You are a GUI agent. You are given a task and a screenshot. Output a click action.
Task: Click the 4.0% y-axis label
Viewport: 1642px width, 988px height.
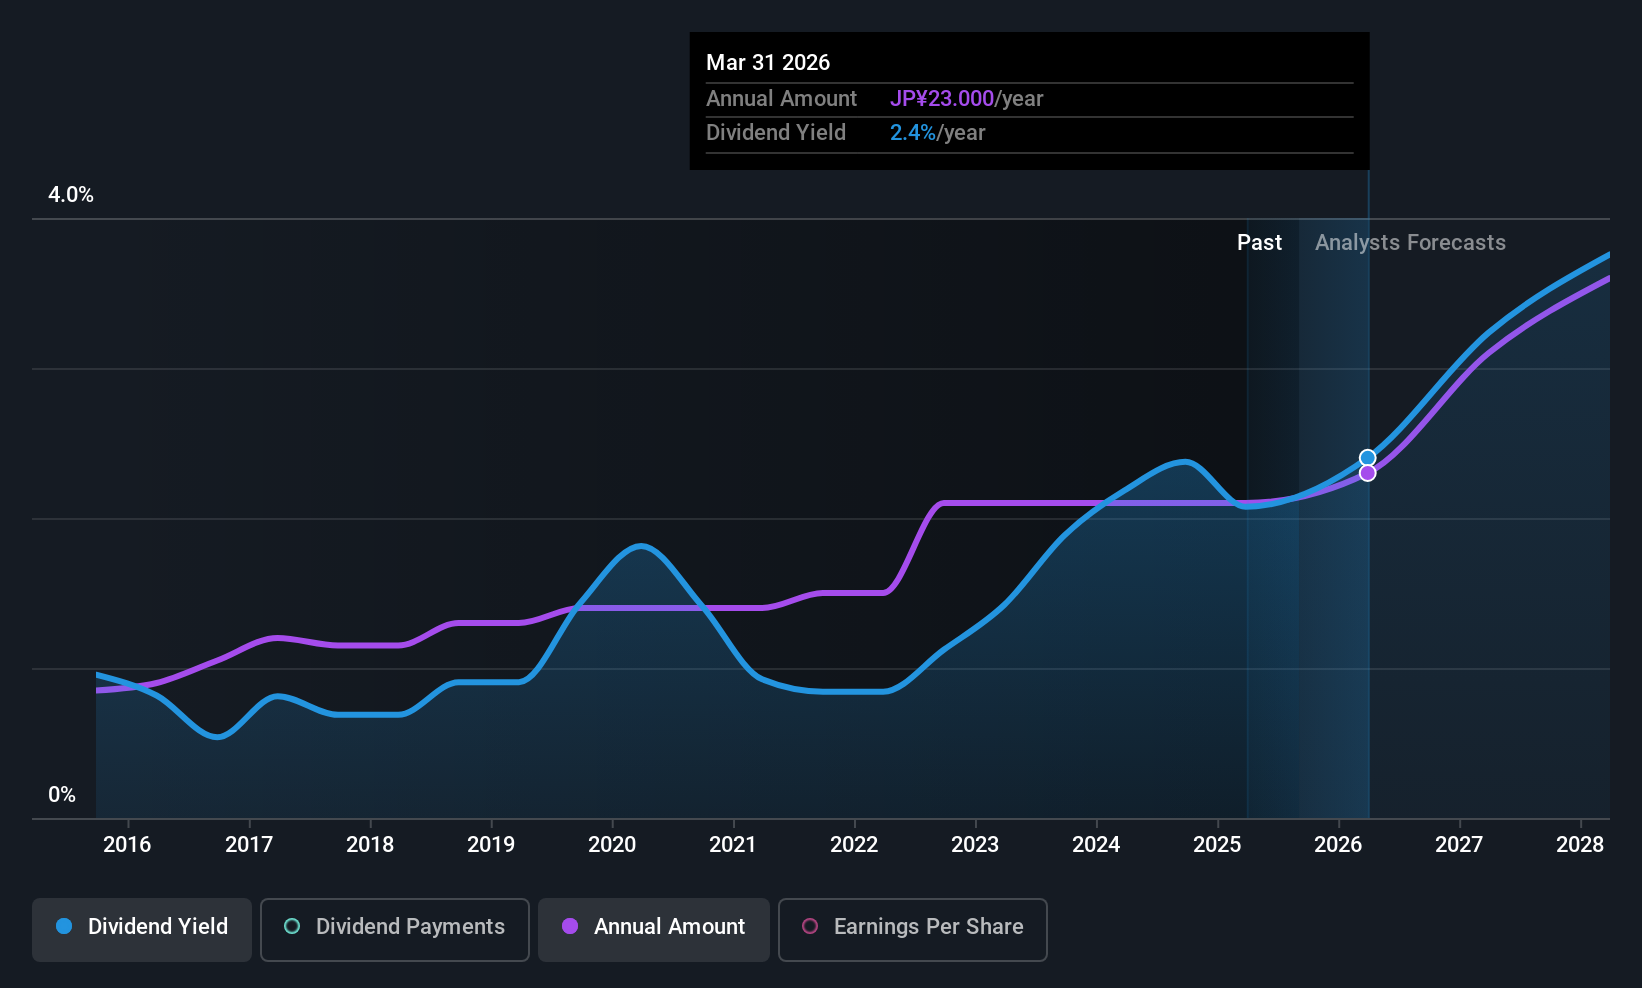[x=71, y=195]
